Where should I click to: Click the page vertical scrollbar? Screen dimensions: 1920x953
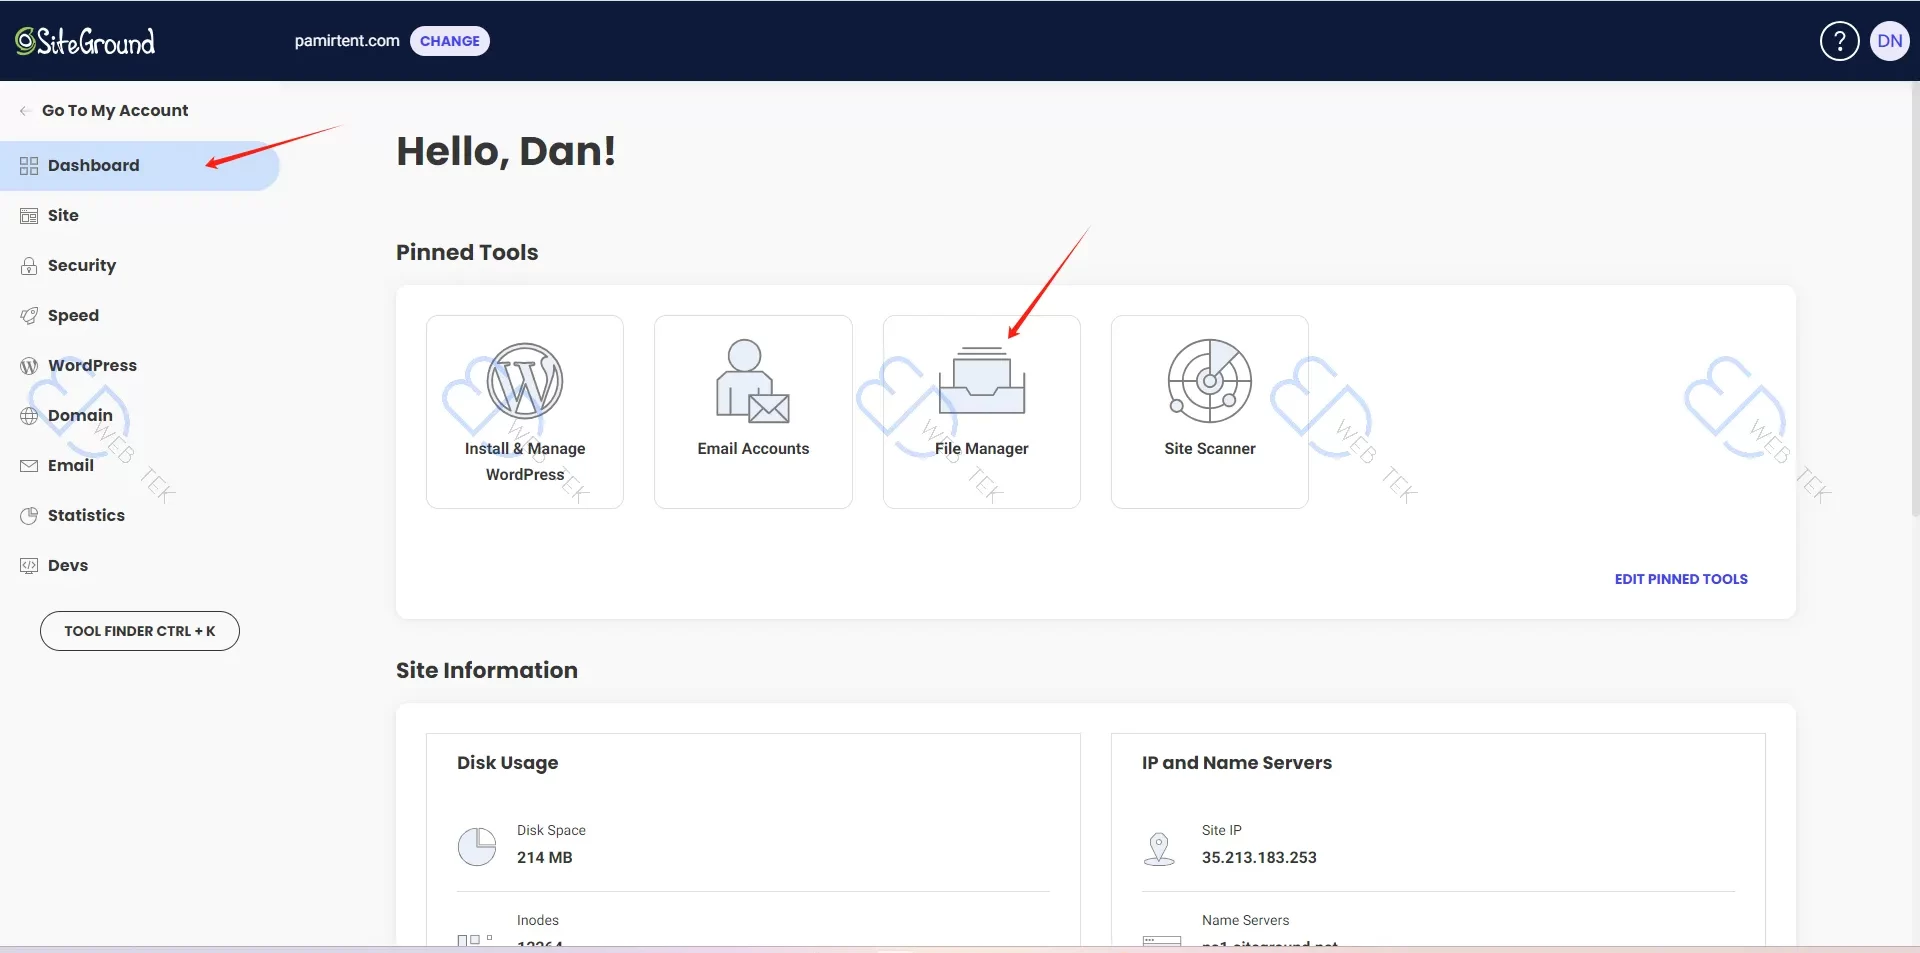pos(1913,300)
